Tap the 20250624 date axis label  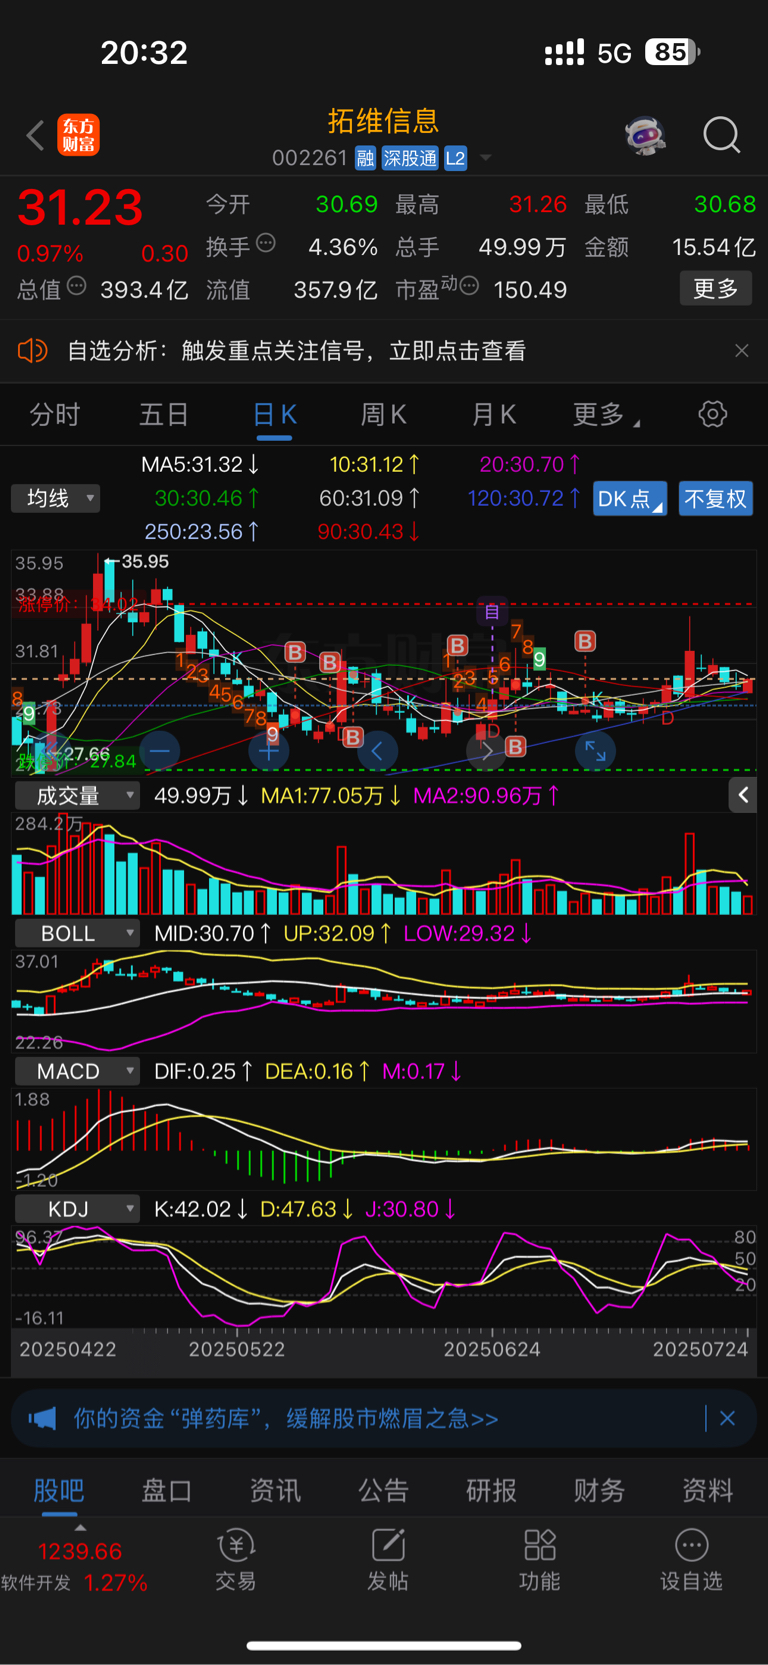click(492, 1349)
